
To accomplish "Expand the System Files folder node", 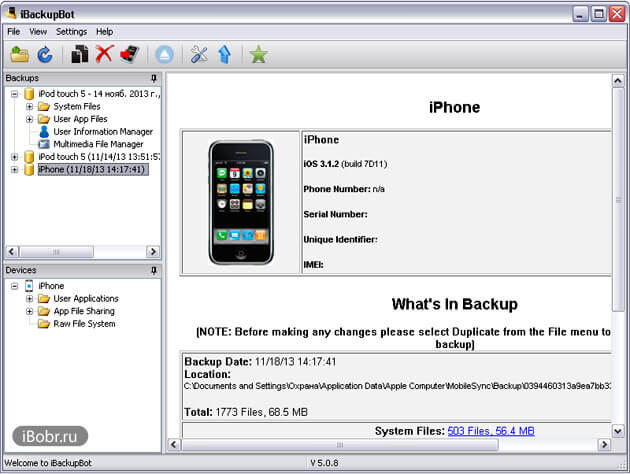I will click(30, 107).
